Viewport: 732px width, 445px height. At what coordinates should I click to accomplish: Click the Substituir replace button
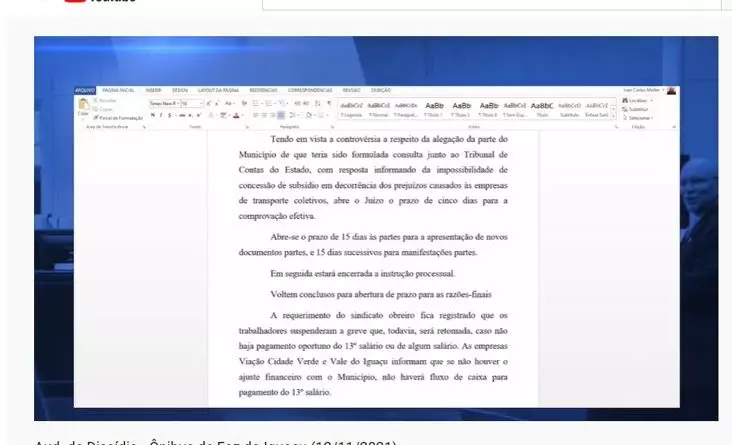point(637,108)
